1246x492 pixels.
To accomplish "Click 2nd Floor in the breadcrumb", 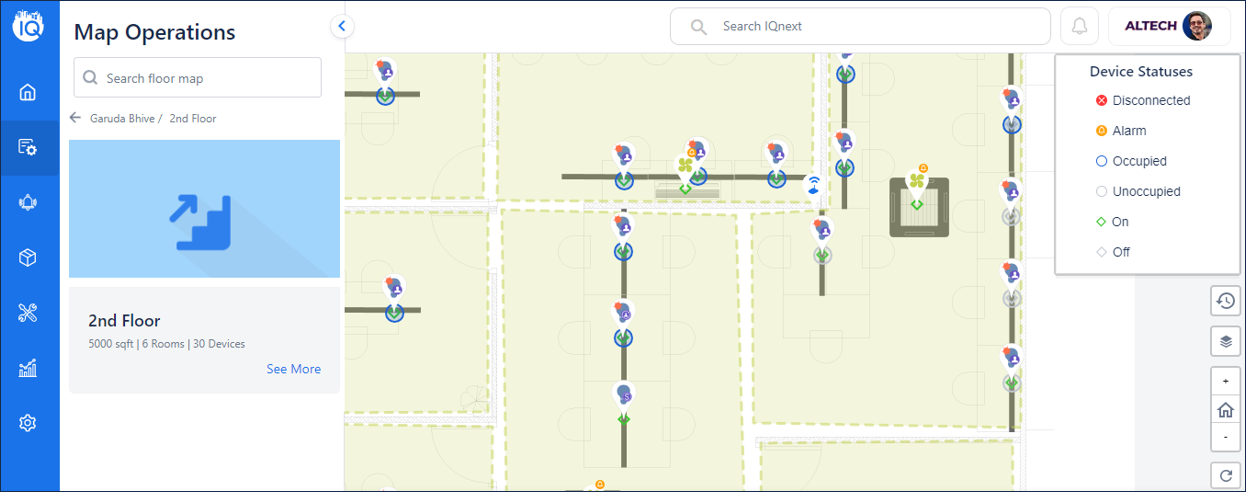I will tap(193, 118).
